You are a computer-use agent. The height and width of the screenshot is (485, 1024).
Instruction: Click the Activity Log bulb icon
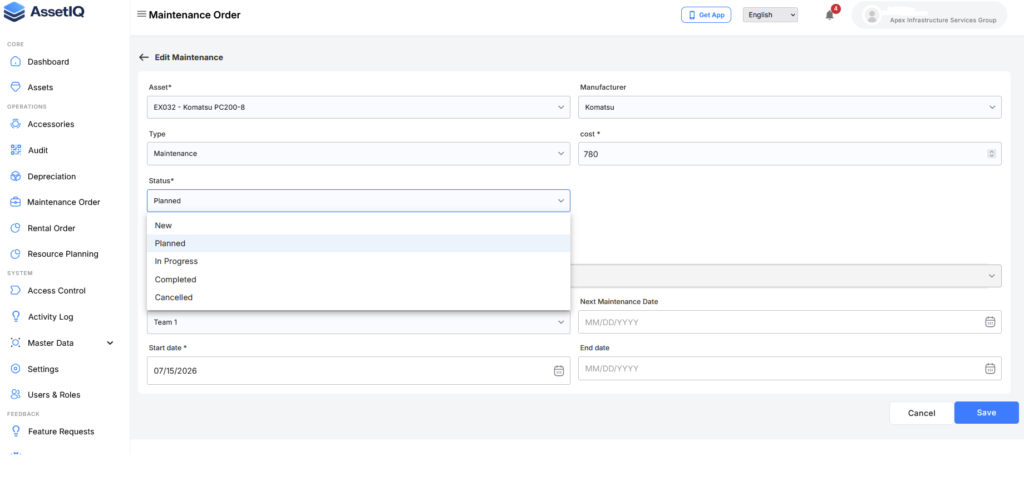point(16,317)
